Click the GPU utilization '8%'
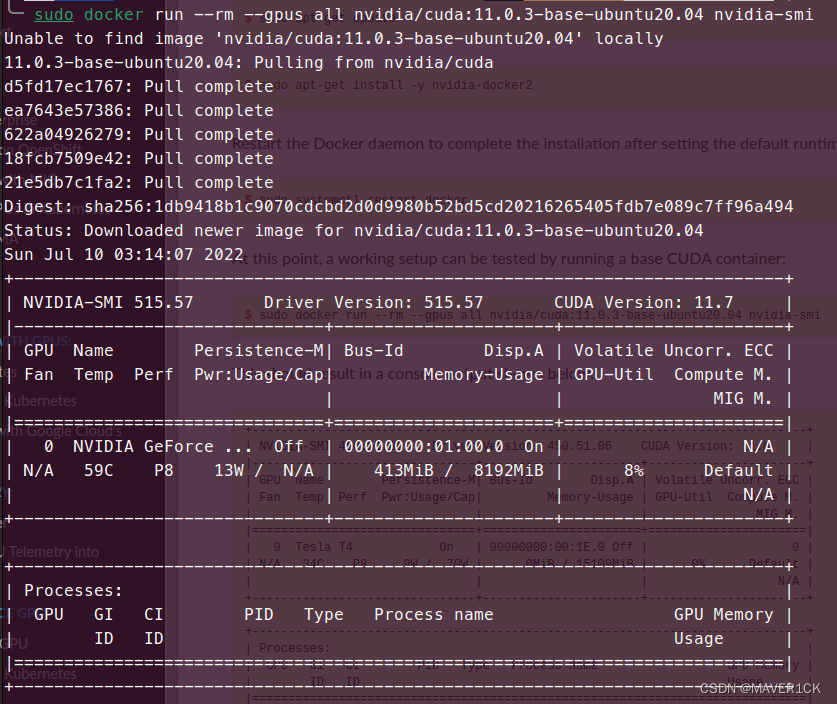 pos(634,471)
